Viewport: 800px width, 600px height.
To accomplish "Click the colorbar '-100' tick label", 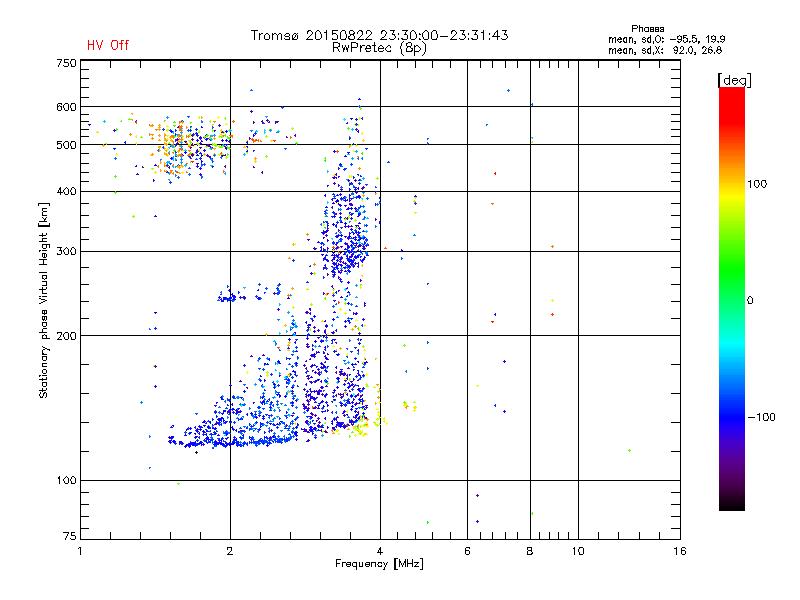I will click(762, 417).
